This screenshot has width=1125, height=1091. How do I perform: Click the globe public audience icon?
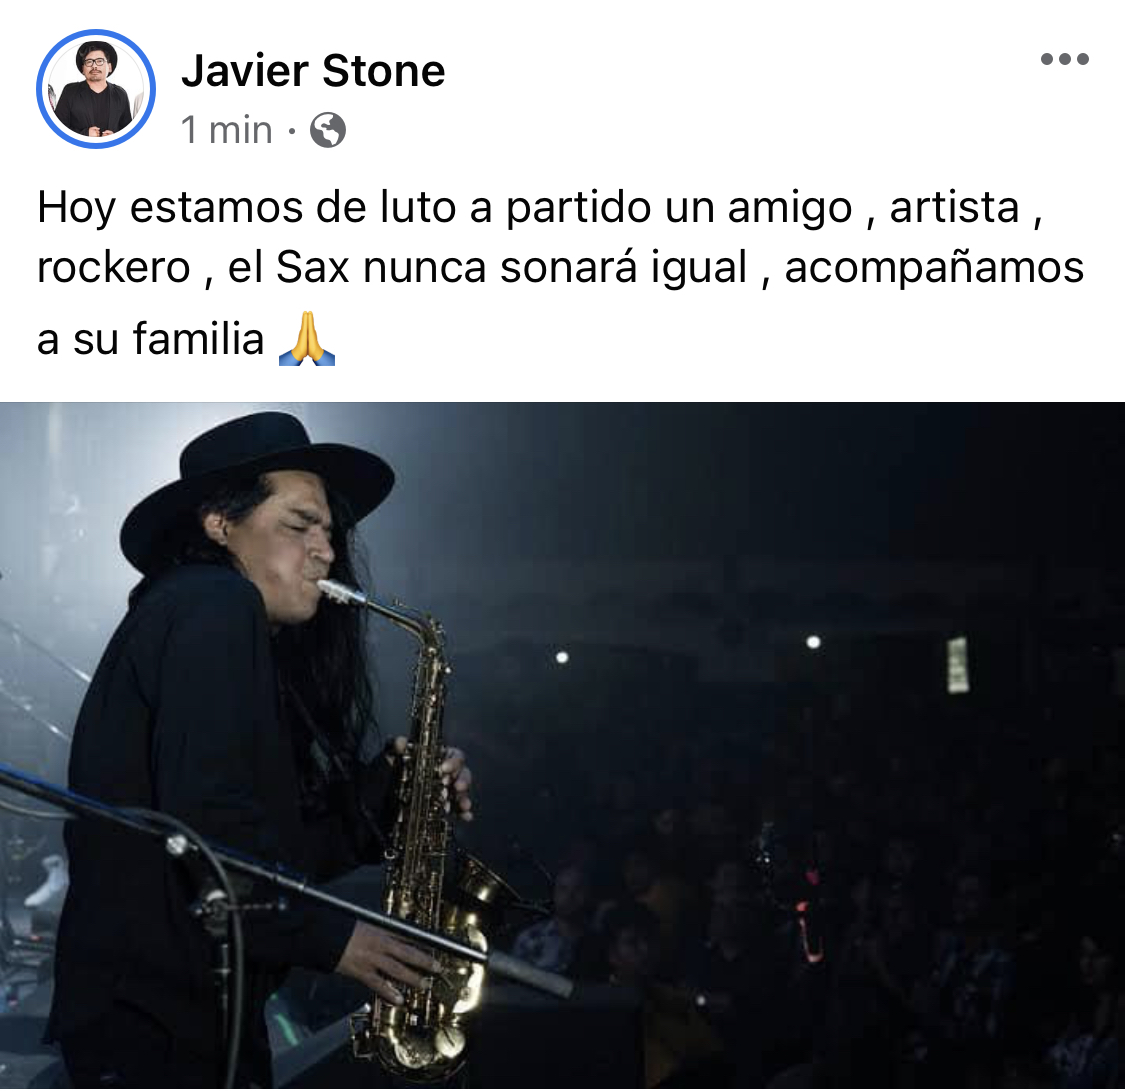[x=328, y=131]
